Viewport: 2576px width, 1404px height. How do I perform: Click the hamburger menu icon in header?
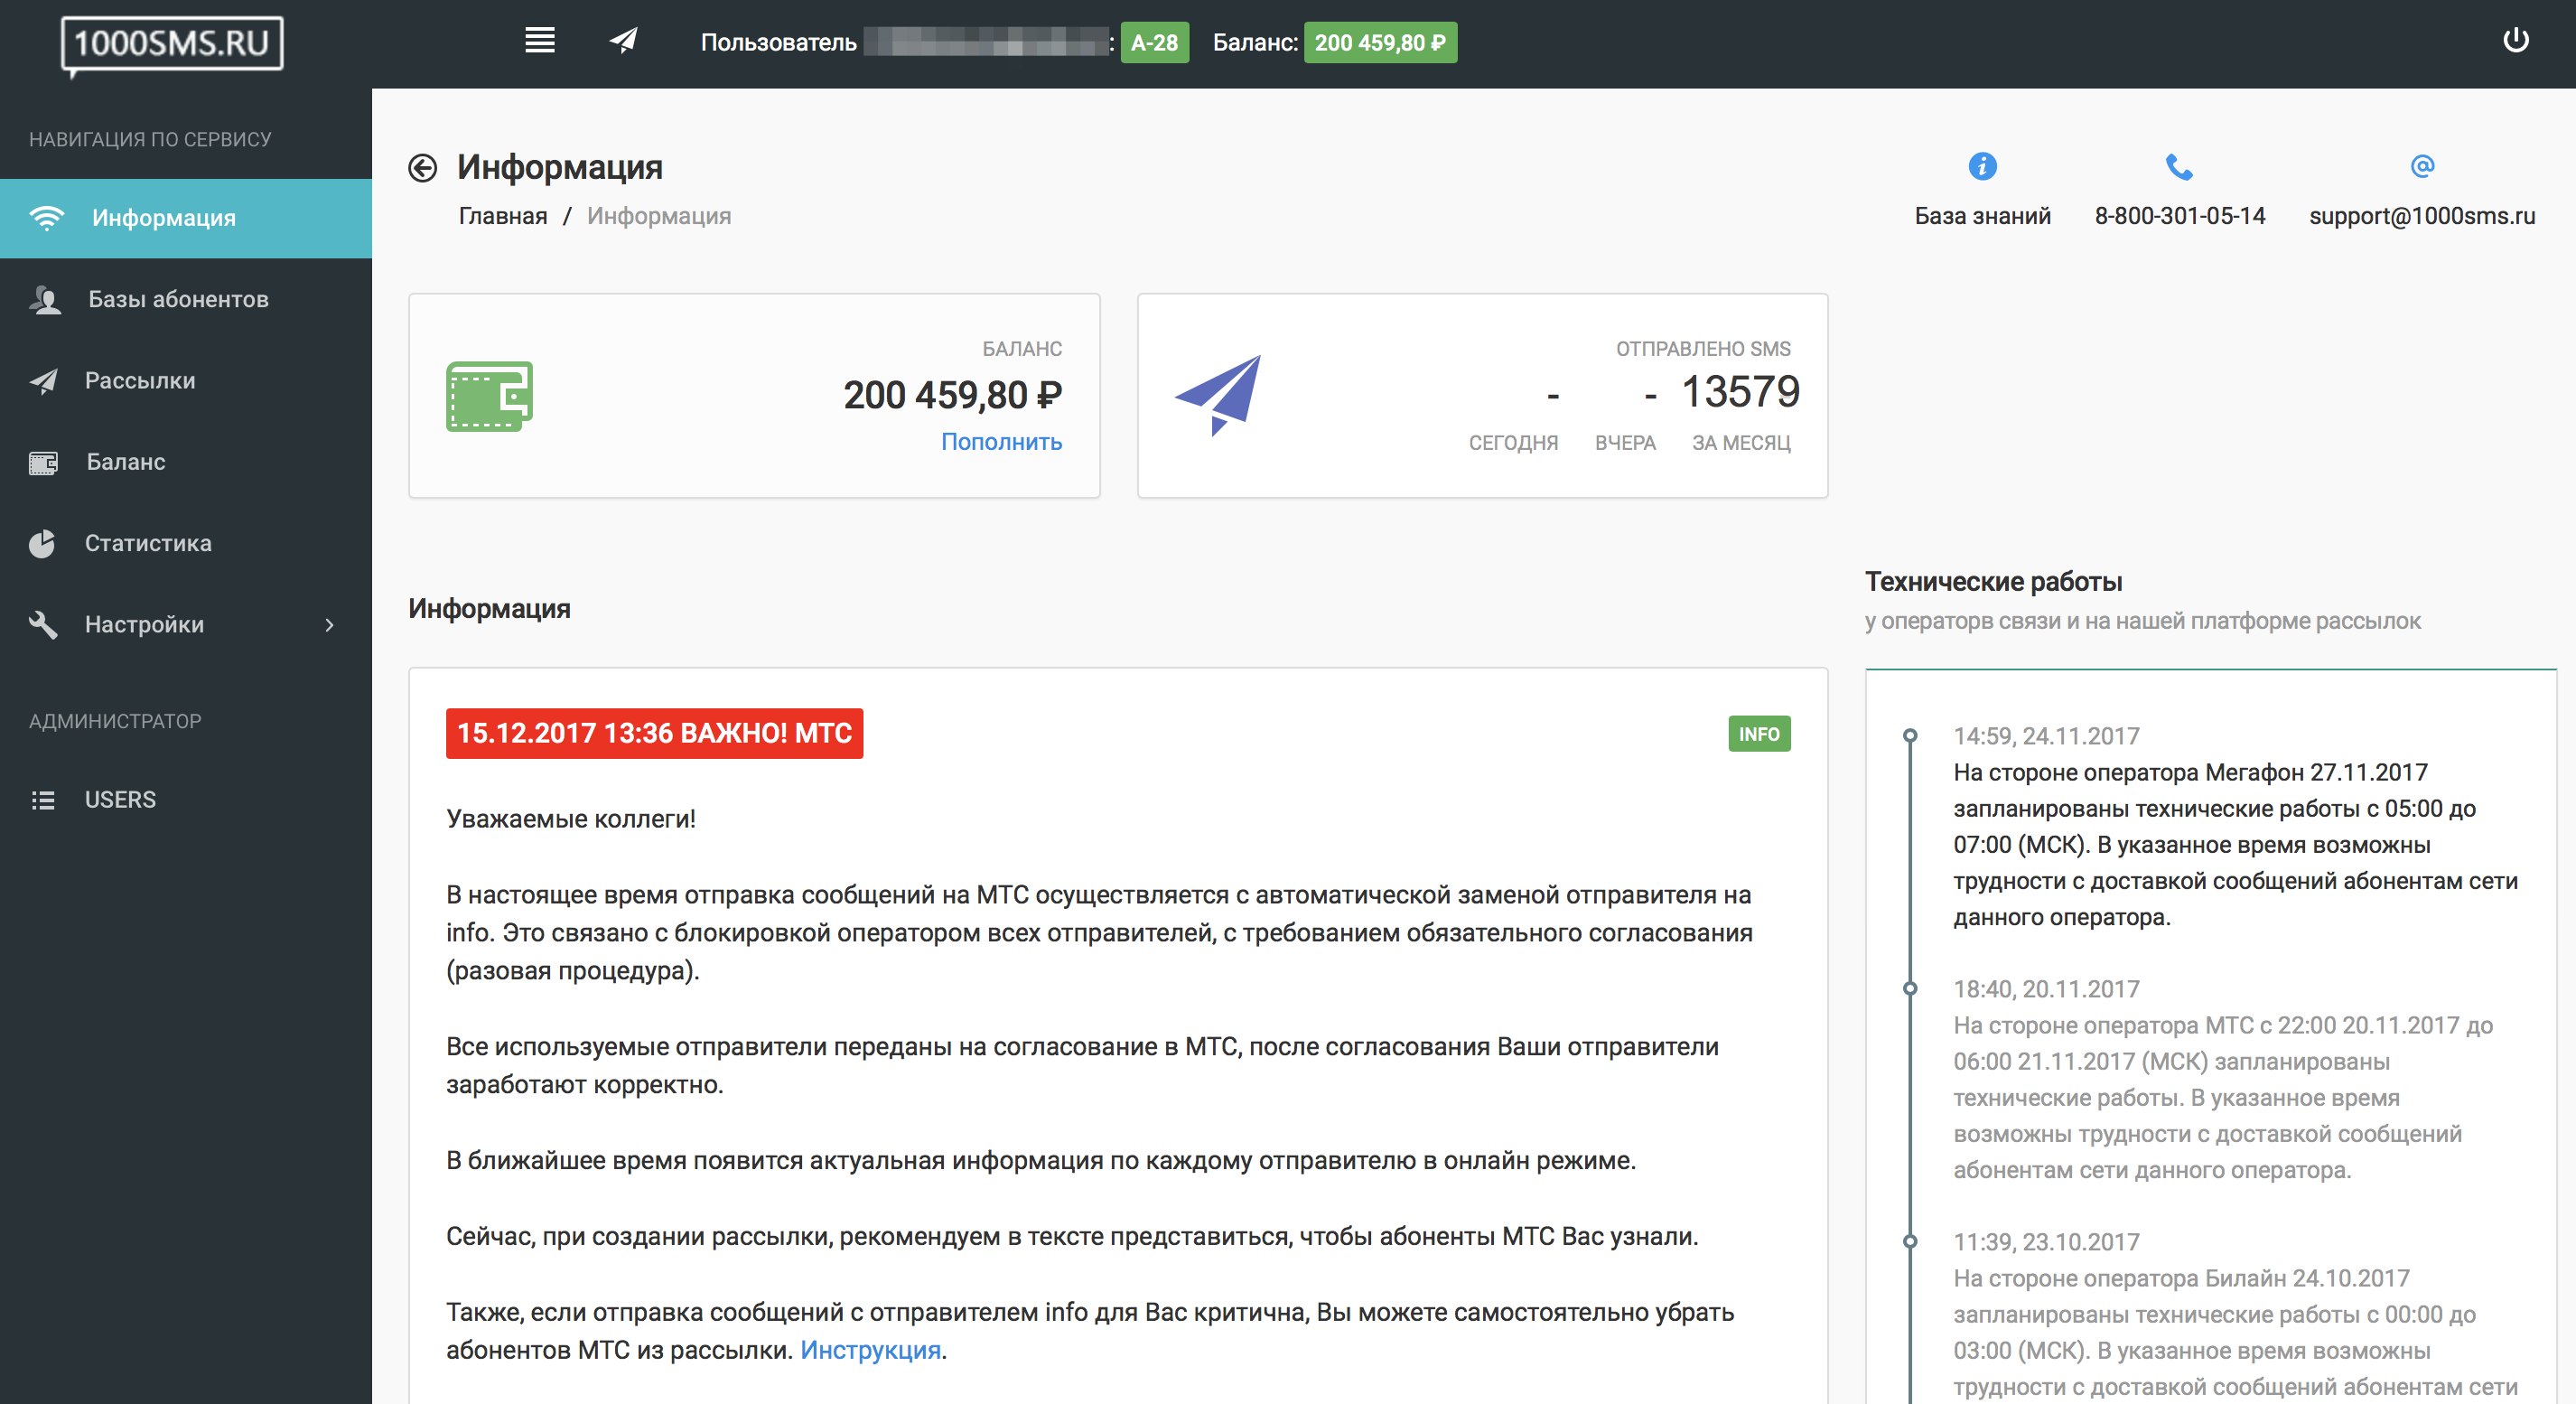[539, 41]
